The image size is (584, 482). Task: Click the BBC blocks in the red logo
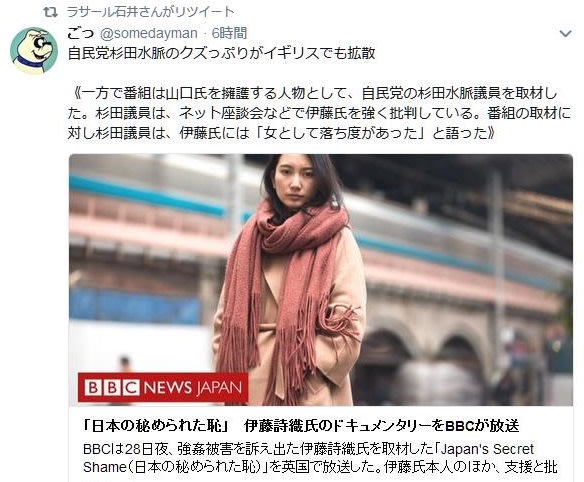click(x=112, y=387)
